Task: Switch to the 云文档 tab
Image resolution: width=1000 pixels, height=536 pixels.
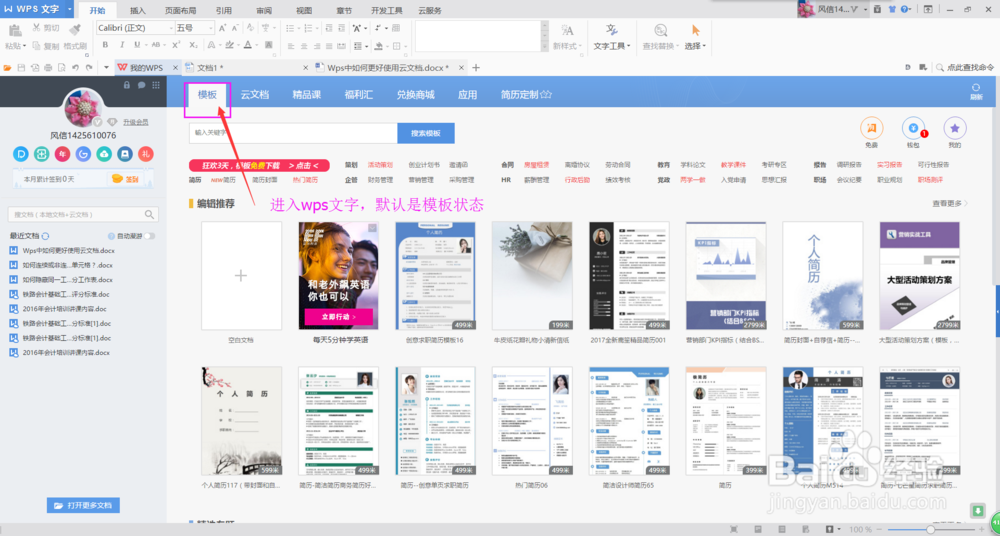Action: (254, 94)
